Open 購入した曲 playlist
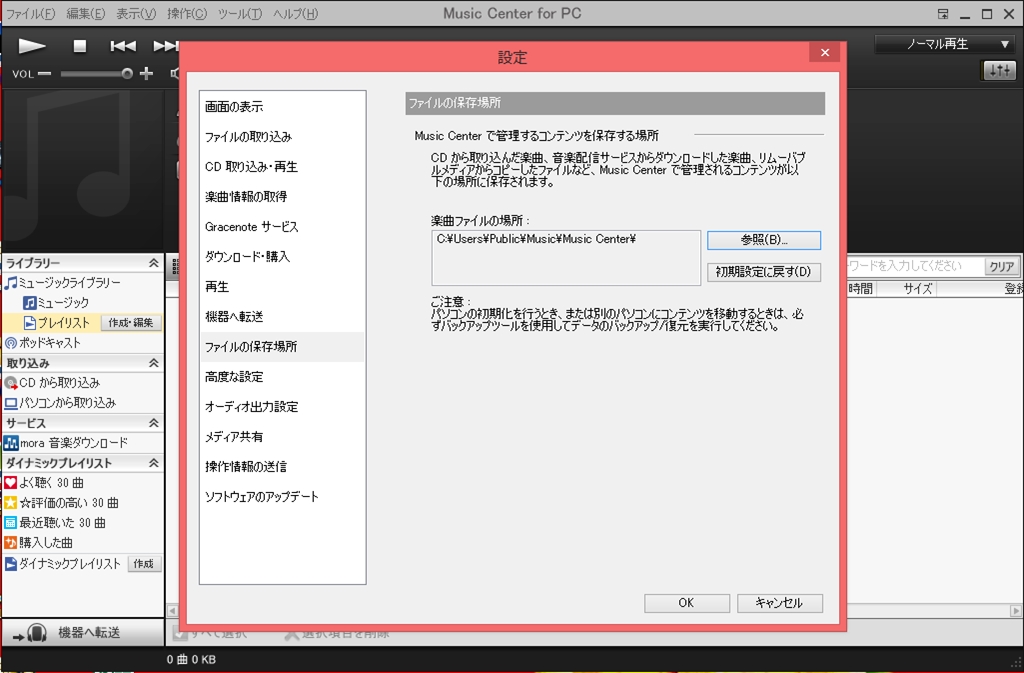The width and height of the screenshot is (1024, 673). click(x=39, y=542)
